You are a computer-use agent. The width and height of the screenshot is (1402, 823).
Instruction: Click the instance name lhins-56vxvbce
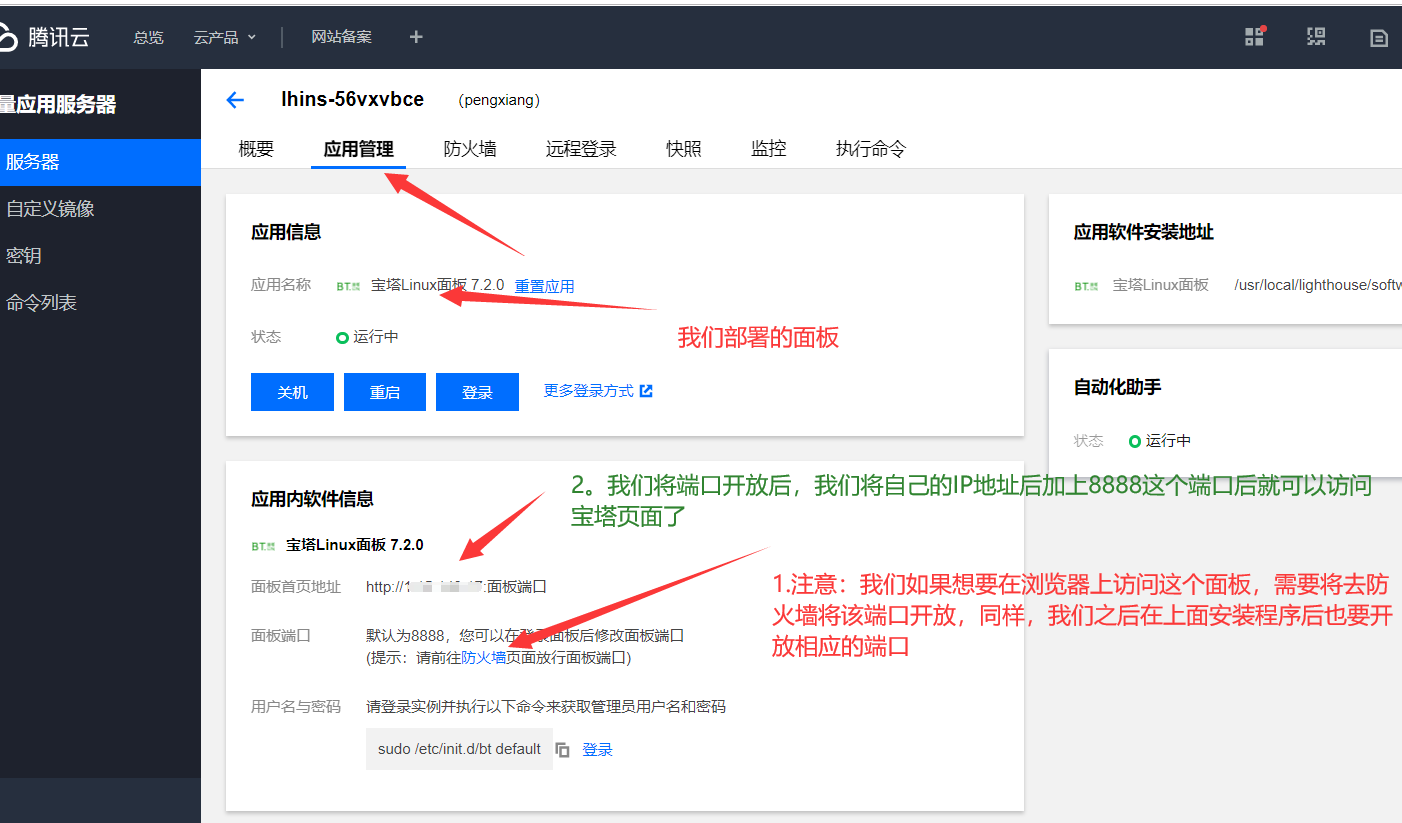click(x=353, y=99)
